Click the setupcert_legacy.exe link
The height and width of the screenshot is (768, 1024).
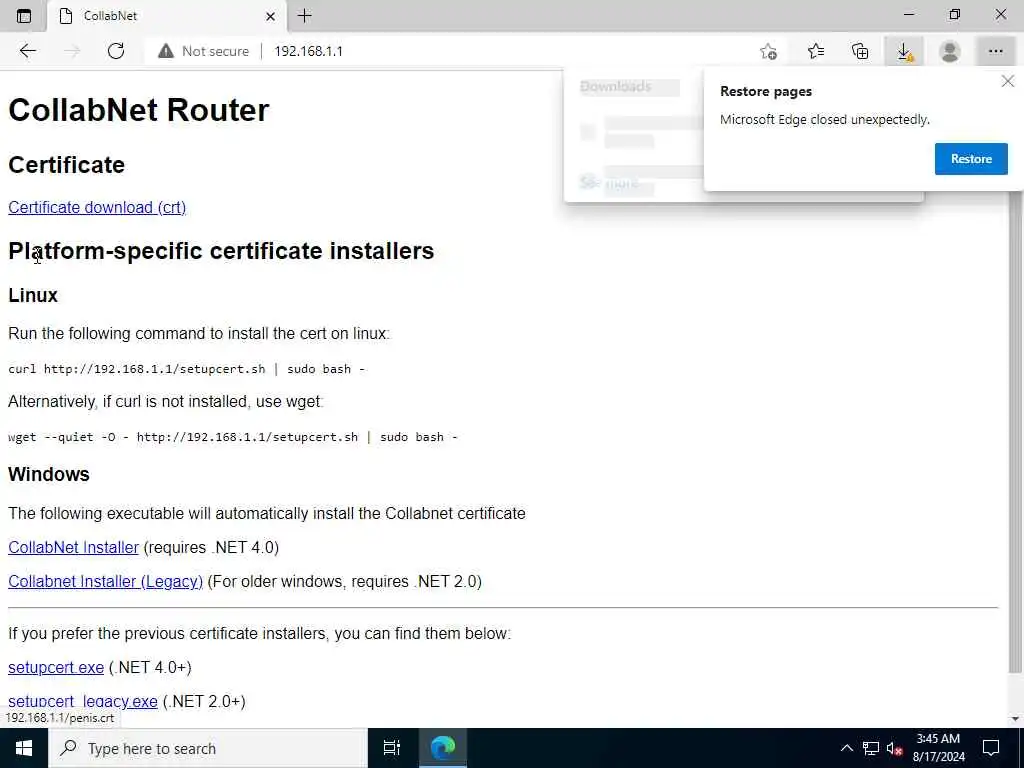[83, 701]
